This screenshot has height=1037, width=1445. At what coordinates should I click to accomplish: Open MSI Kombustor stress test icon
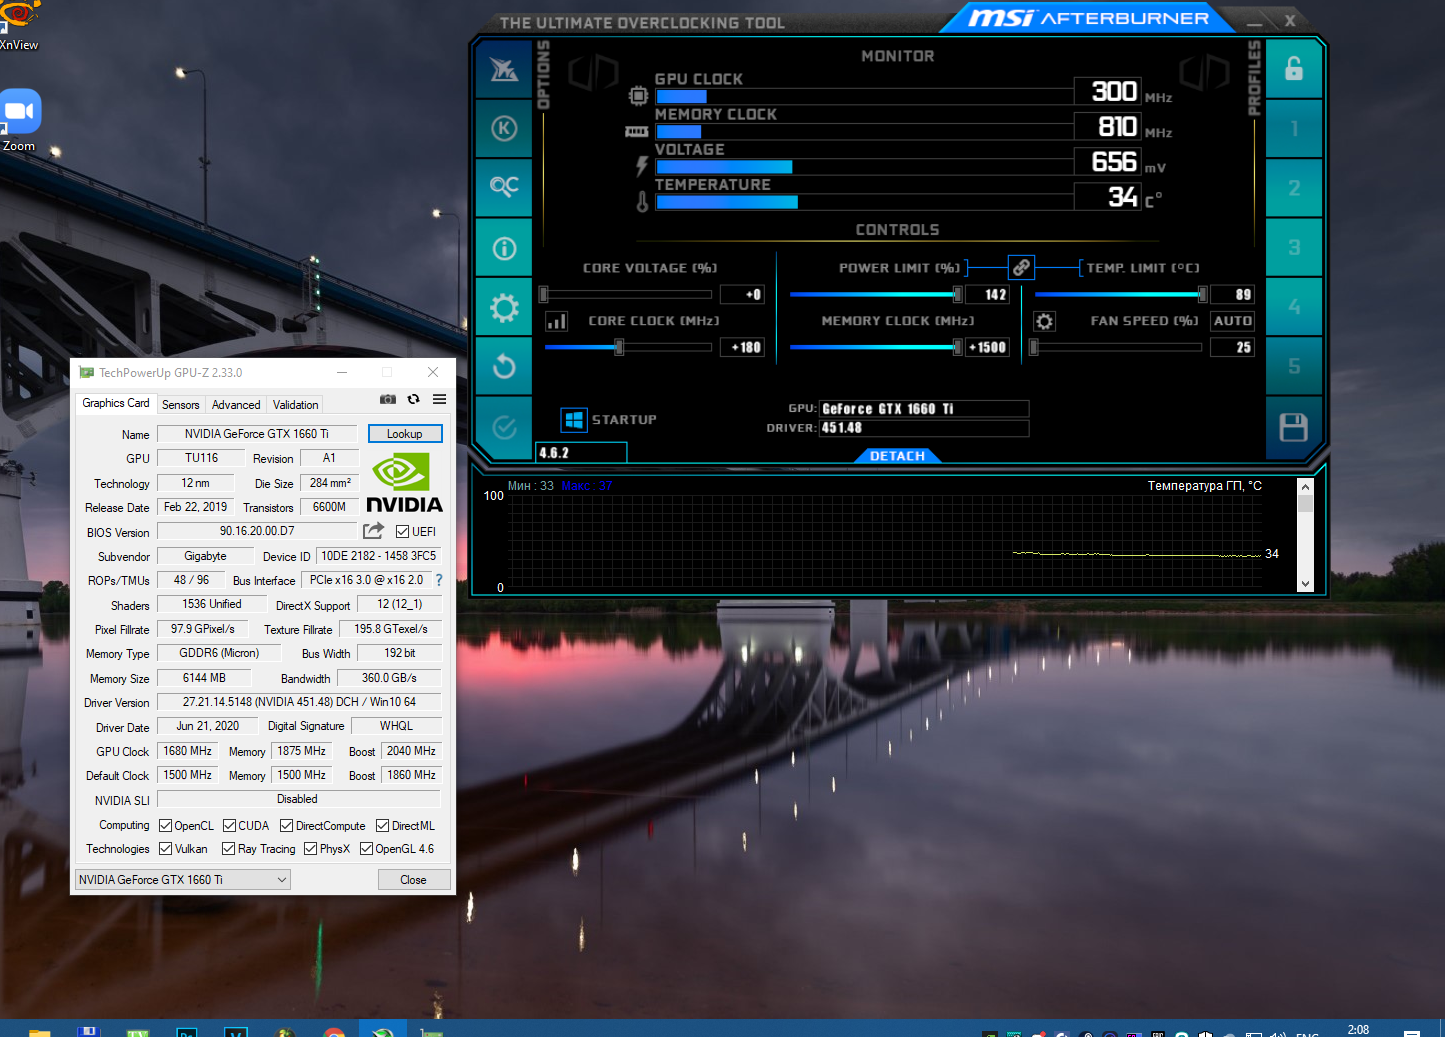click(x=504, y=128)
